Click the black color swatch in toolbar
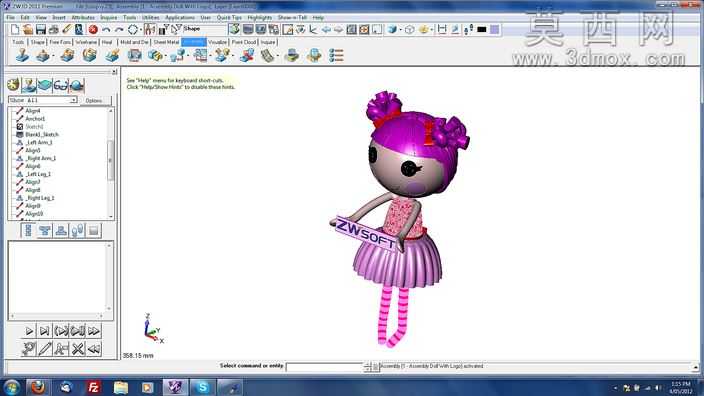 [482, 30]
